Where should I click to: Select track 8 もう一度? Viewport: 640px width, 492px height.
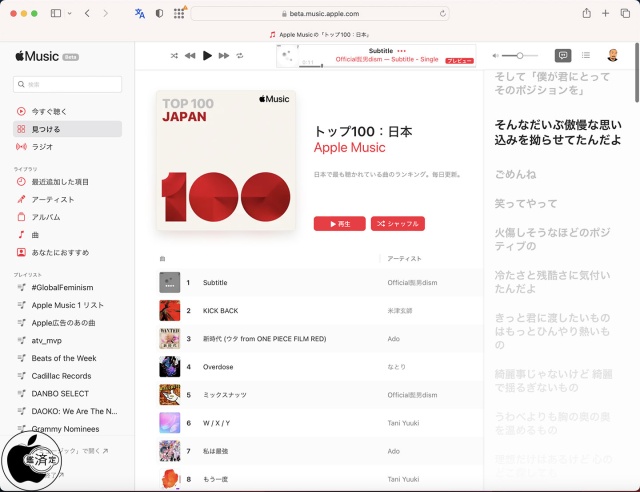[x=320, y=479]
